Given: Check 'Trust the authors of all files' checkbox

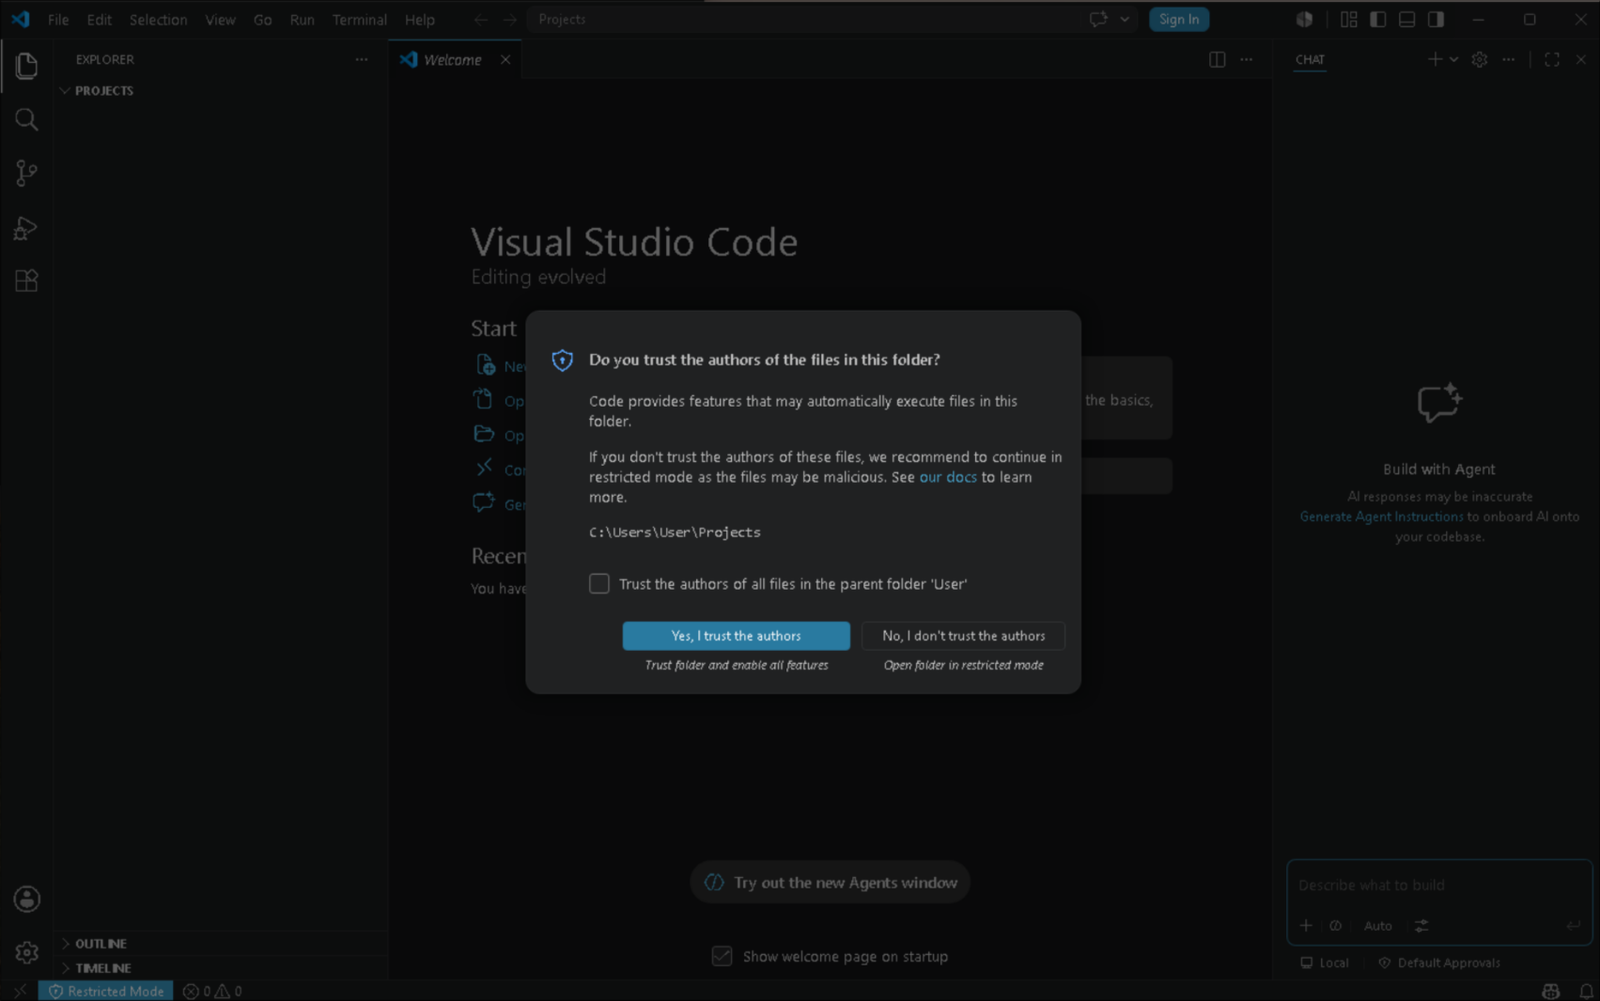Looking at the screenshot, I should tap(599, 584).
